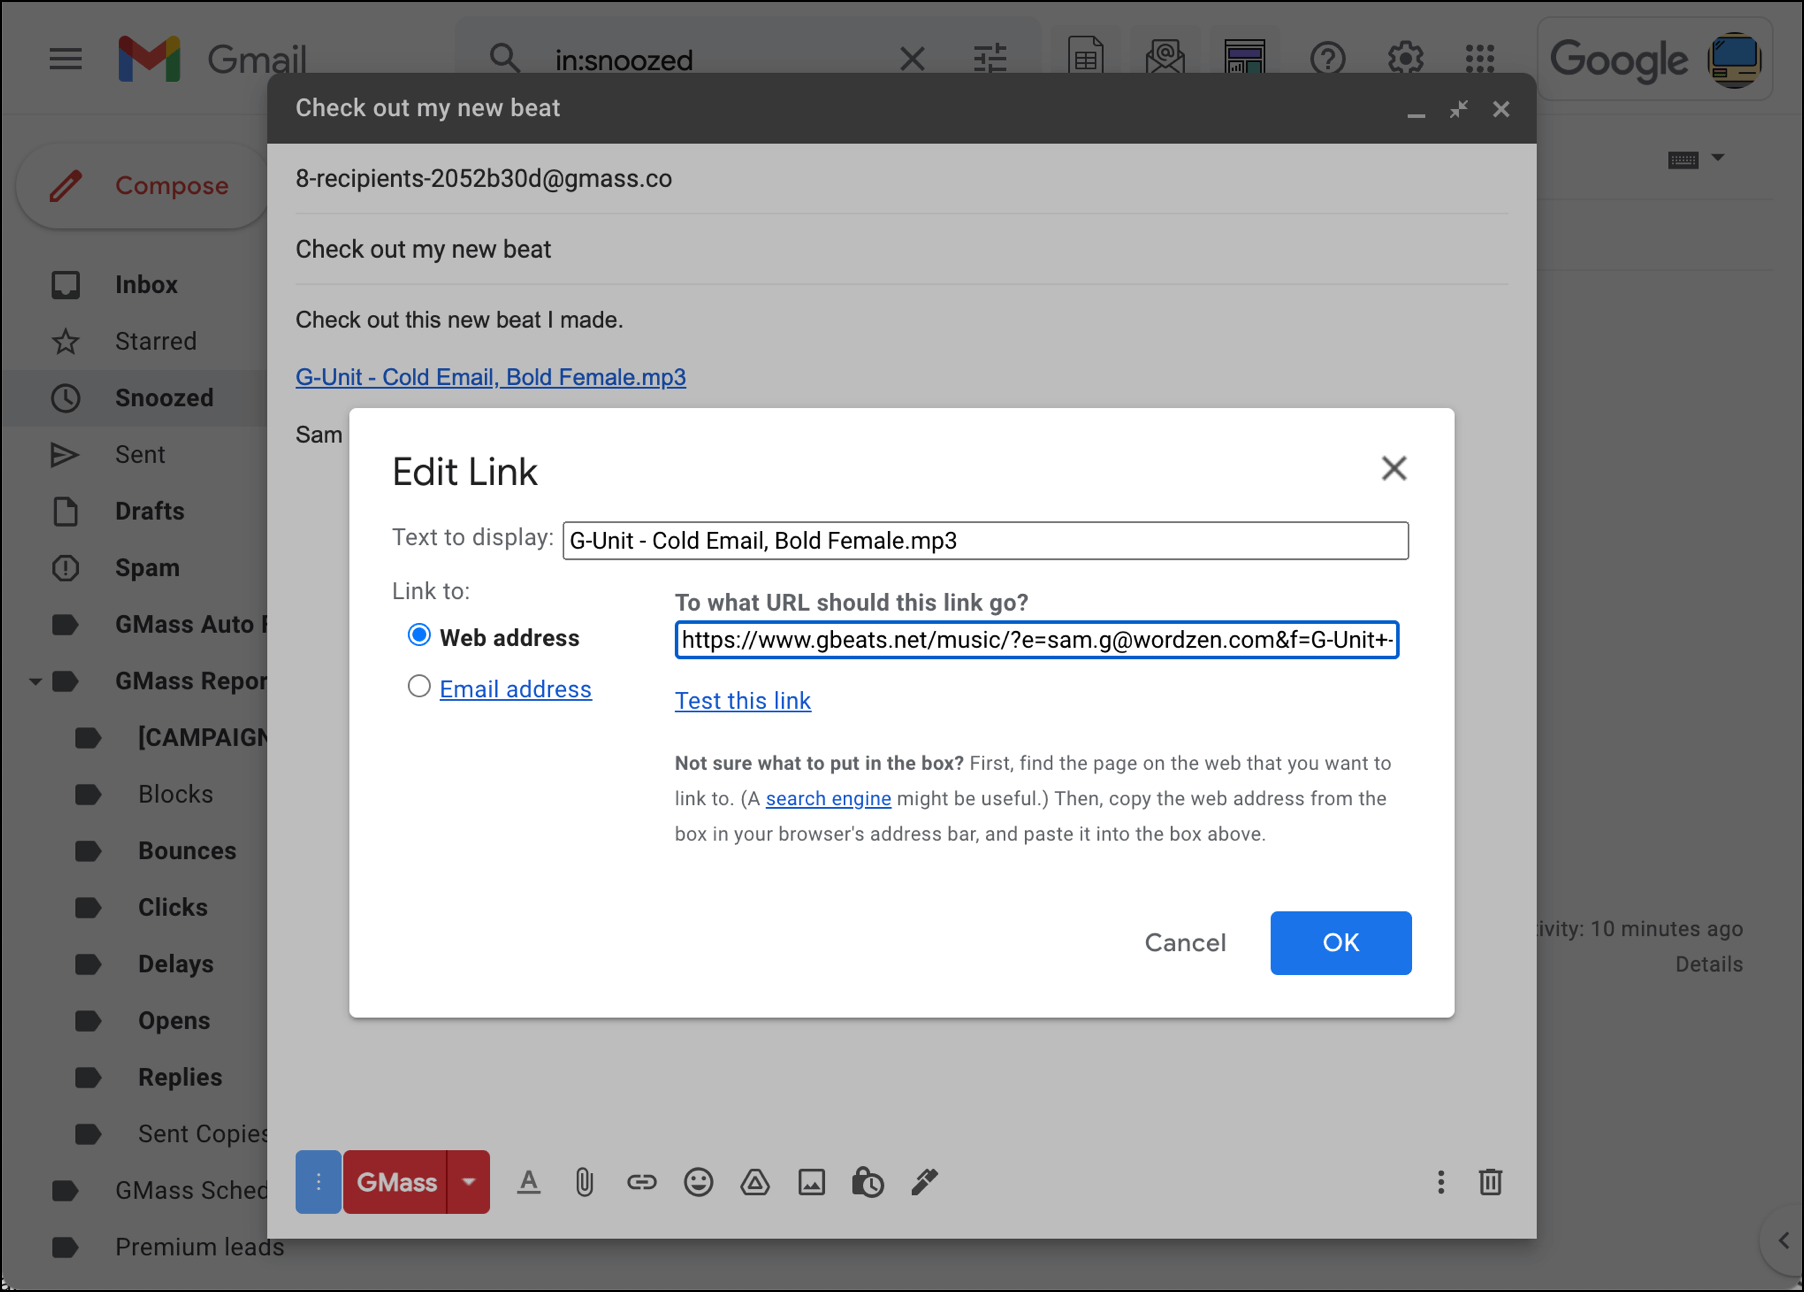Close the Edit Link dialog
This screenshot has width=1804, height=1292.
click(x=1394, y=468)
